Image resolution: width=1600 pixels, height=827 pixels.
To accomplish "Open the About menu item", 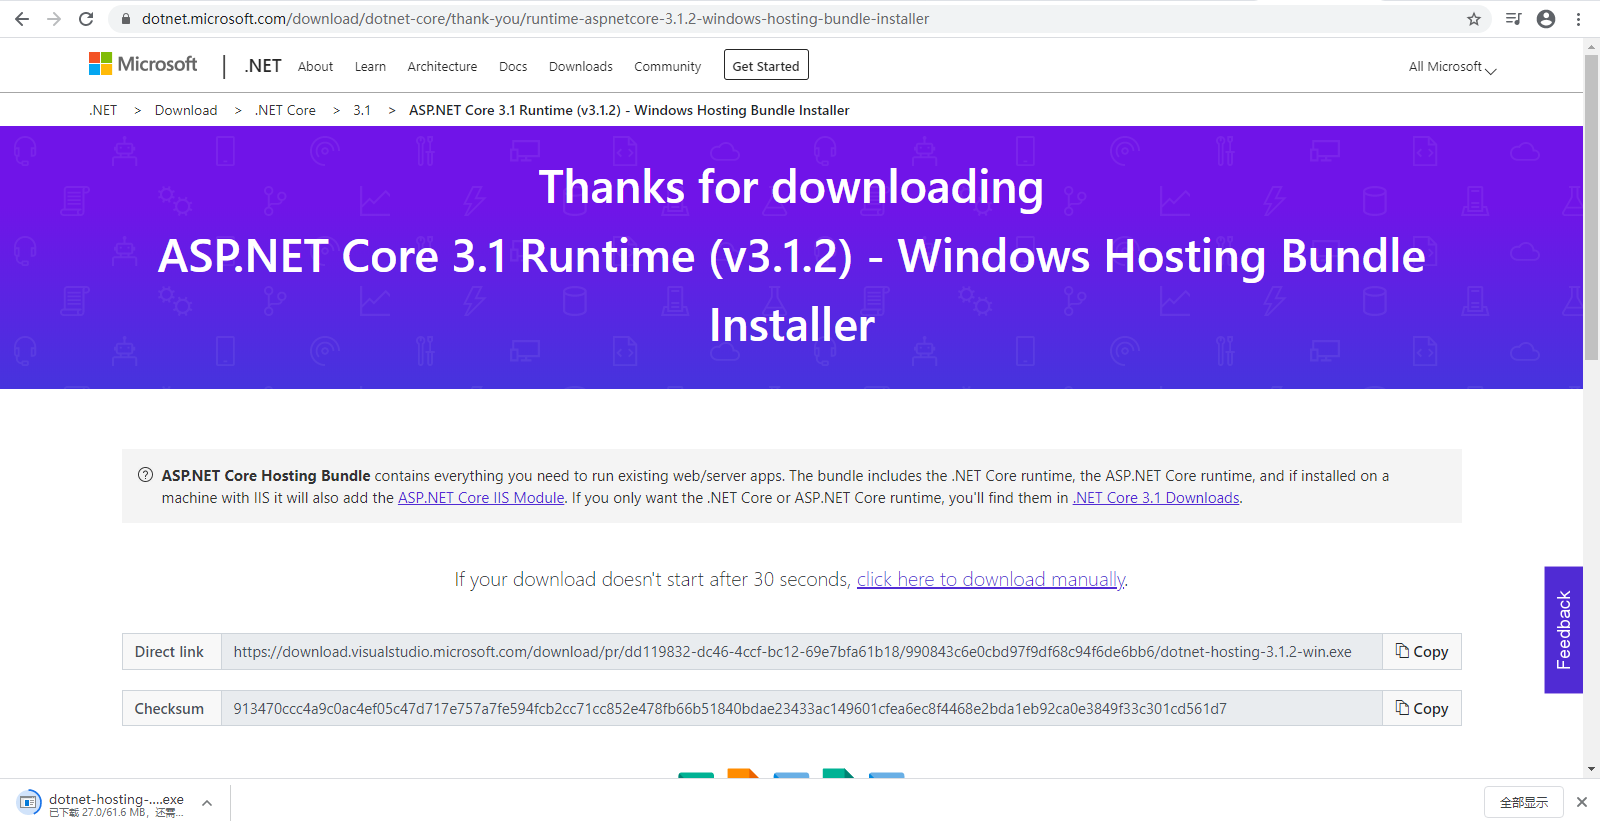I will click(x=315, y=66).
